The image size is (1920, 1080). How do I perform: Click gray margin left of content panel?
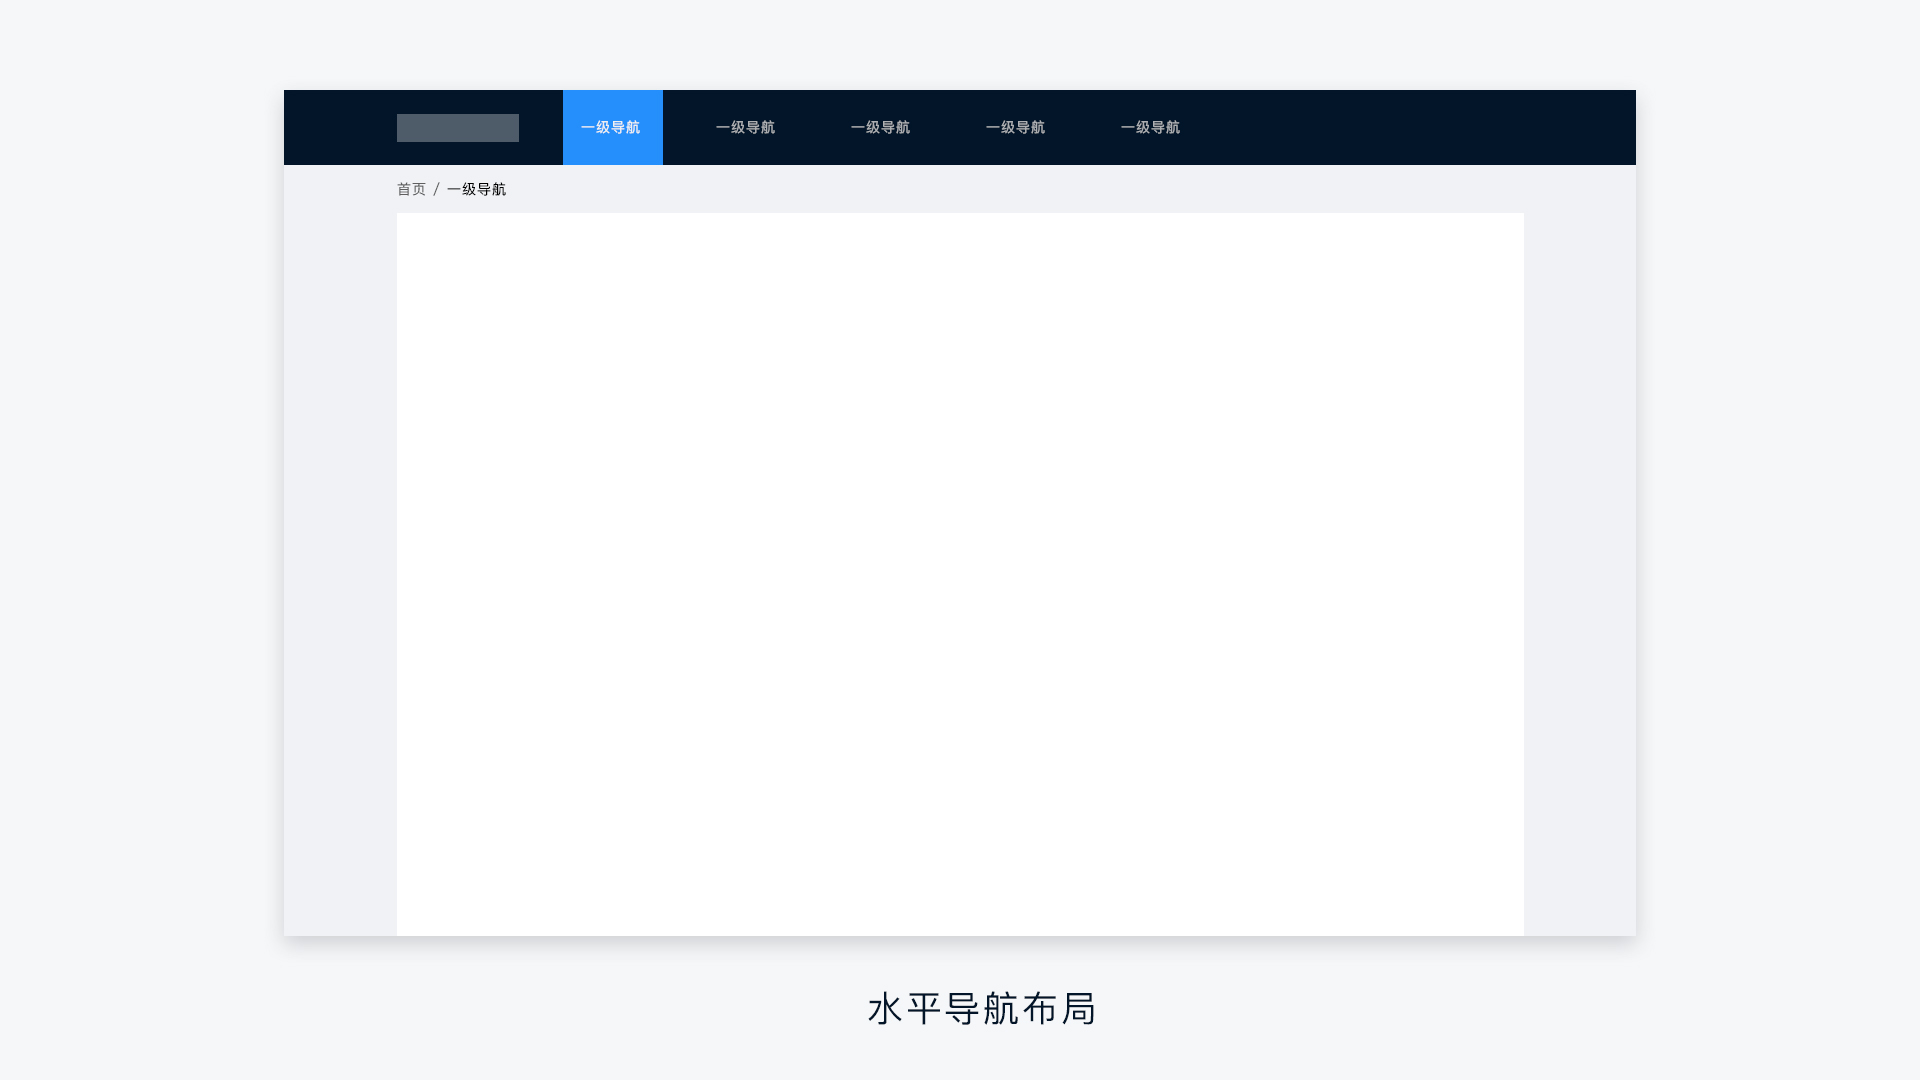pyautogui.click(x=340, y=570)
